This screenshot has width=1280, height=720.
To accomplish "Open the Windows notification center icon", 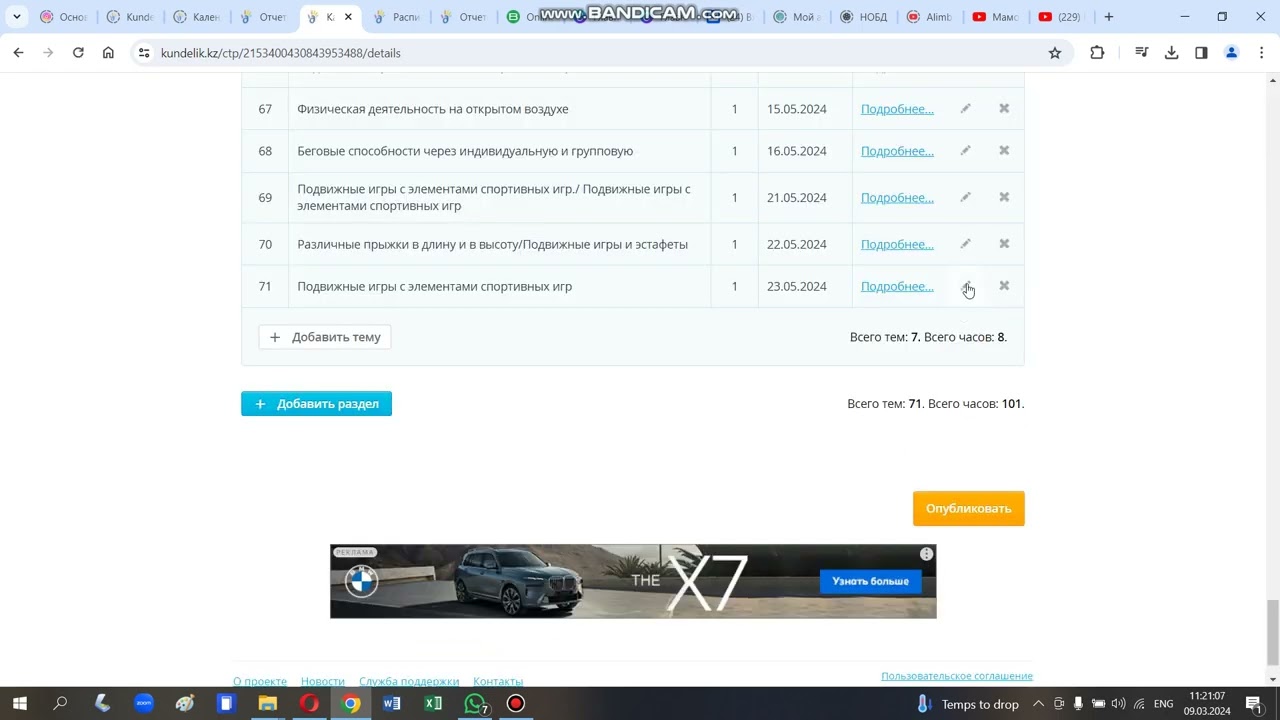I will [1254, 704].
